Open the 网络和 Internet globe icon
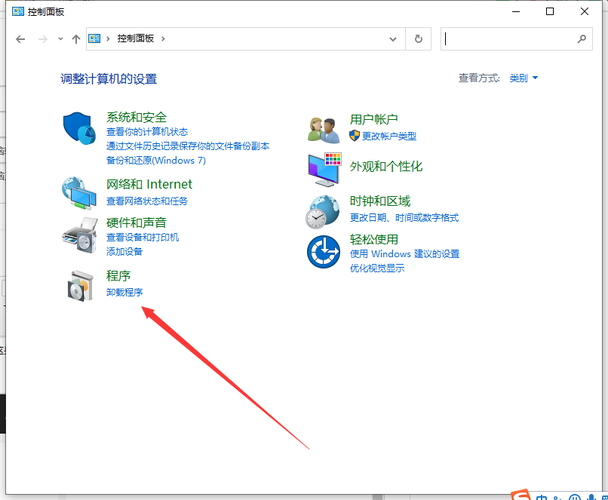 [x=79, y=193]
